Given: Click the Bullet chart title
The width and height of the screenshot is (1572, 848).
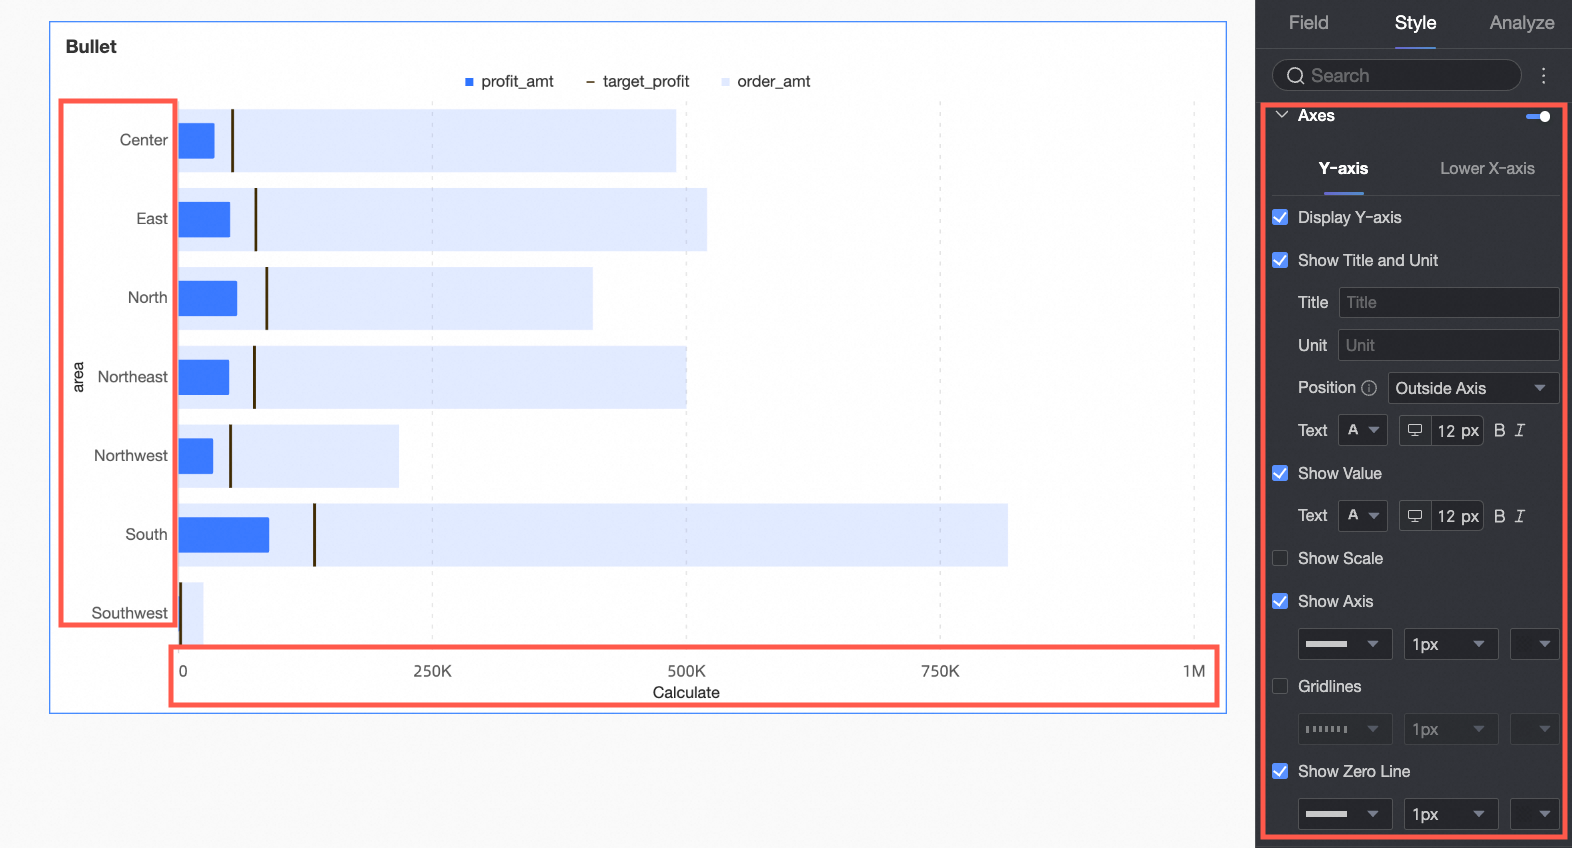Looking at the screenshot, I should point(91,47).
